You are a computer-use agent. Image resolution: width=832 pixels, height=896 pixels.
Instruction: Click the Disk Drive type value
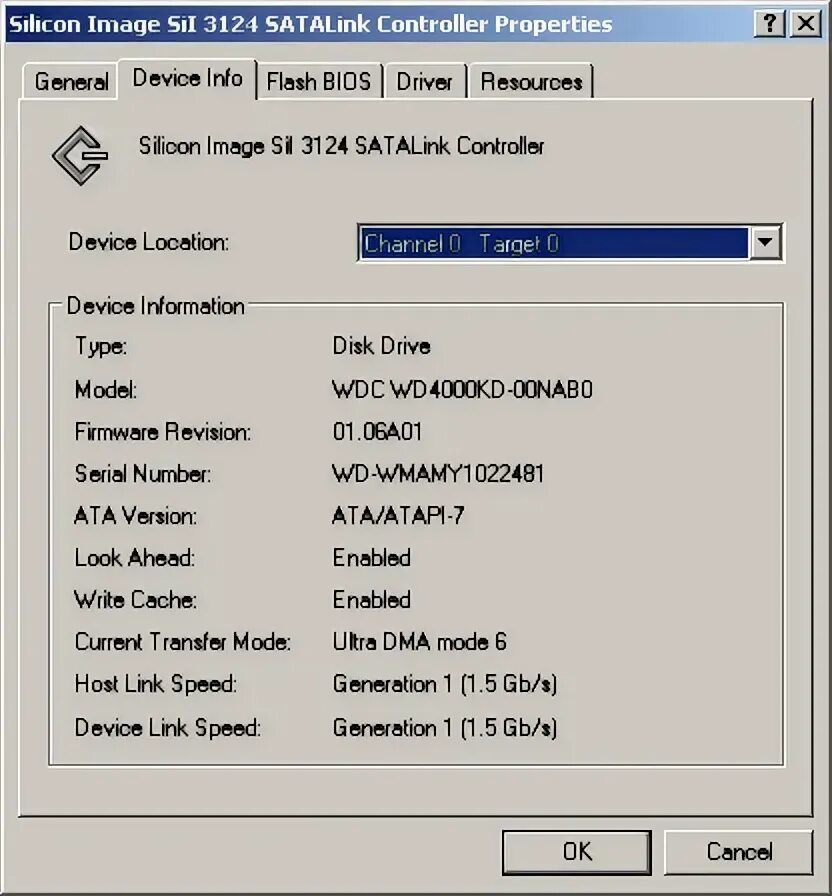pyautogui.click(x=382, y=346)
